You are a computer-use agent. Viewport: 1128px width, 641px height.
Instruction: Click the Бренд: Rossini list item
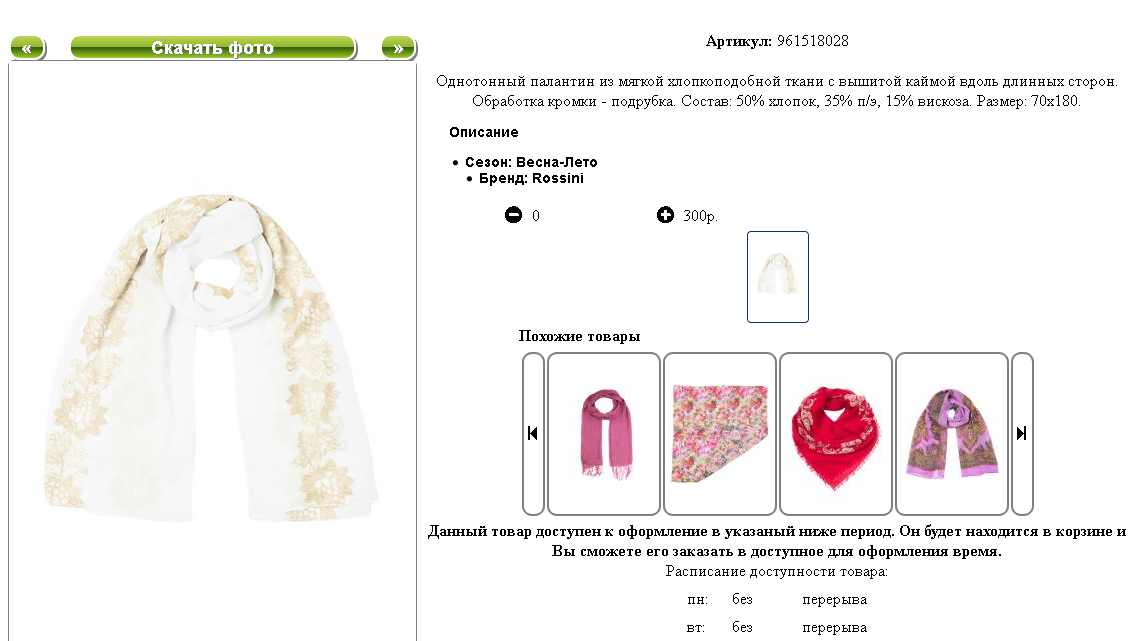(531, 178)
